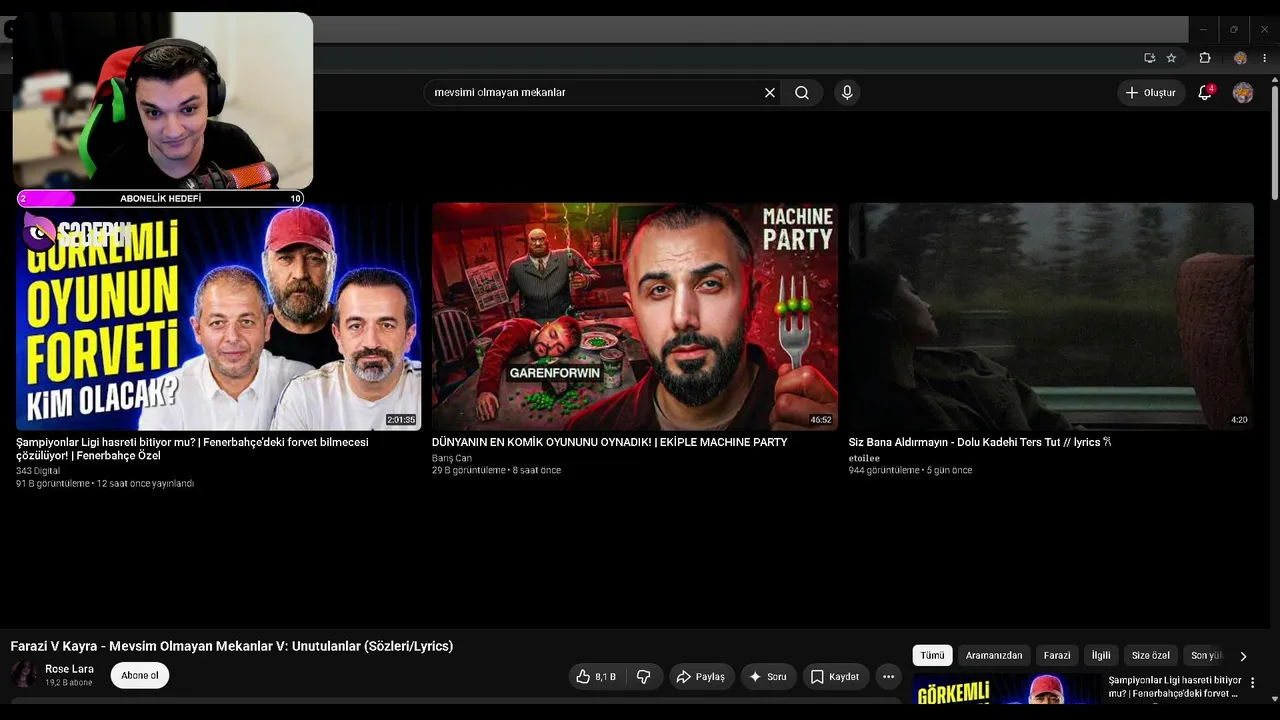Open the Görkemli Oyunun Forveti thumbnail

click(219, 317)
